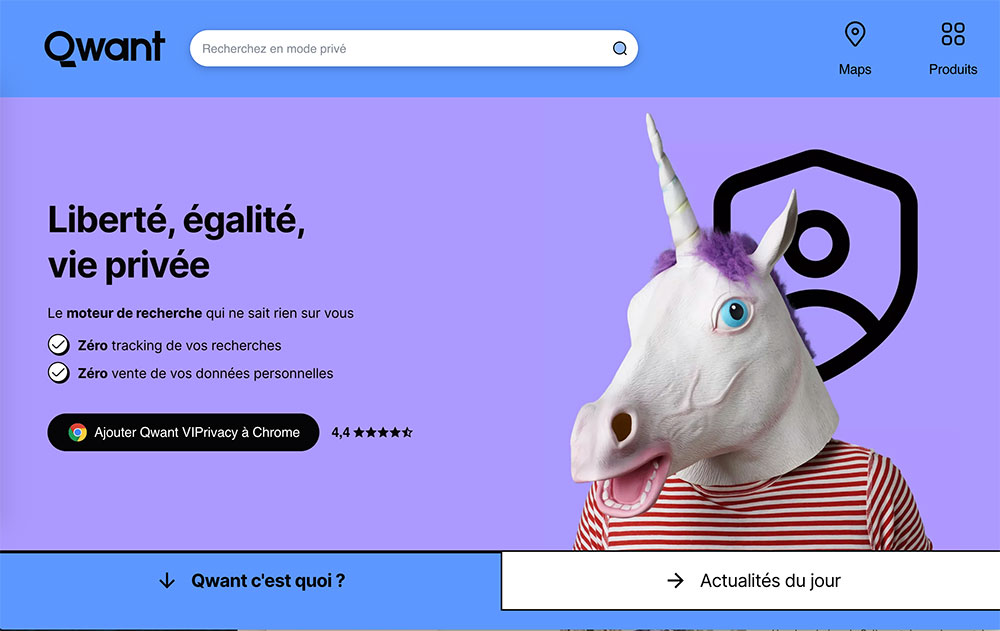Open the Produits grid icon

953,34
